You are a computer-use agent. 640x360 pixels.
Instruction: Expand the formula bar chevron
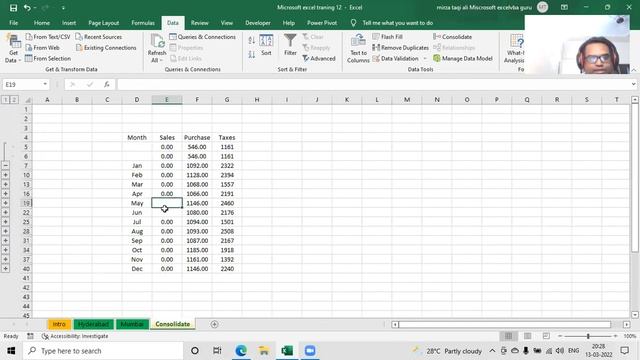(x=633, y=84)
